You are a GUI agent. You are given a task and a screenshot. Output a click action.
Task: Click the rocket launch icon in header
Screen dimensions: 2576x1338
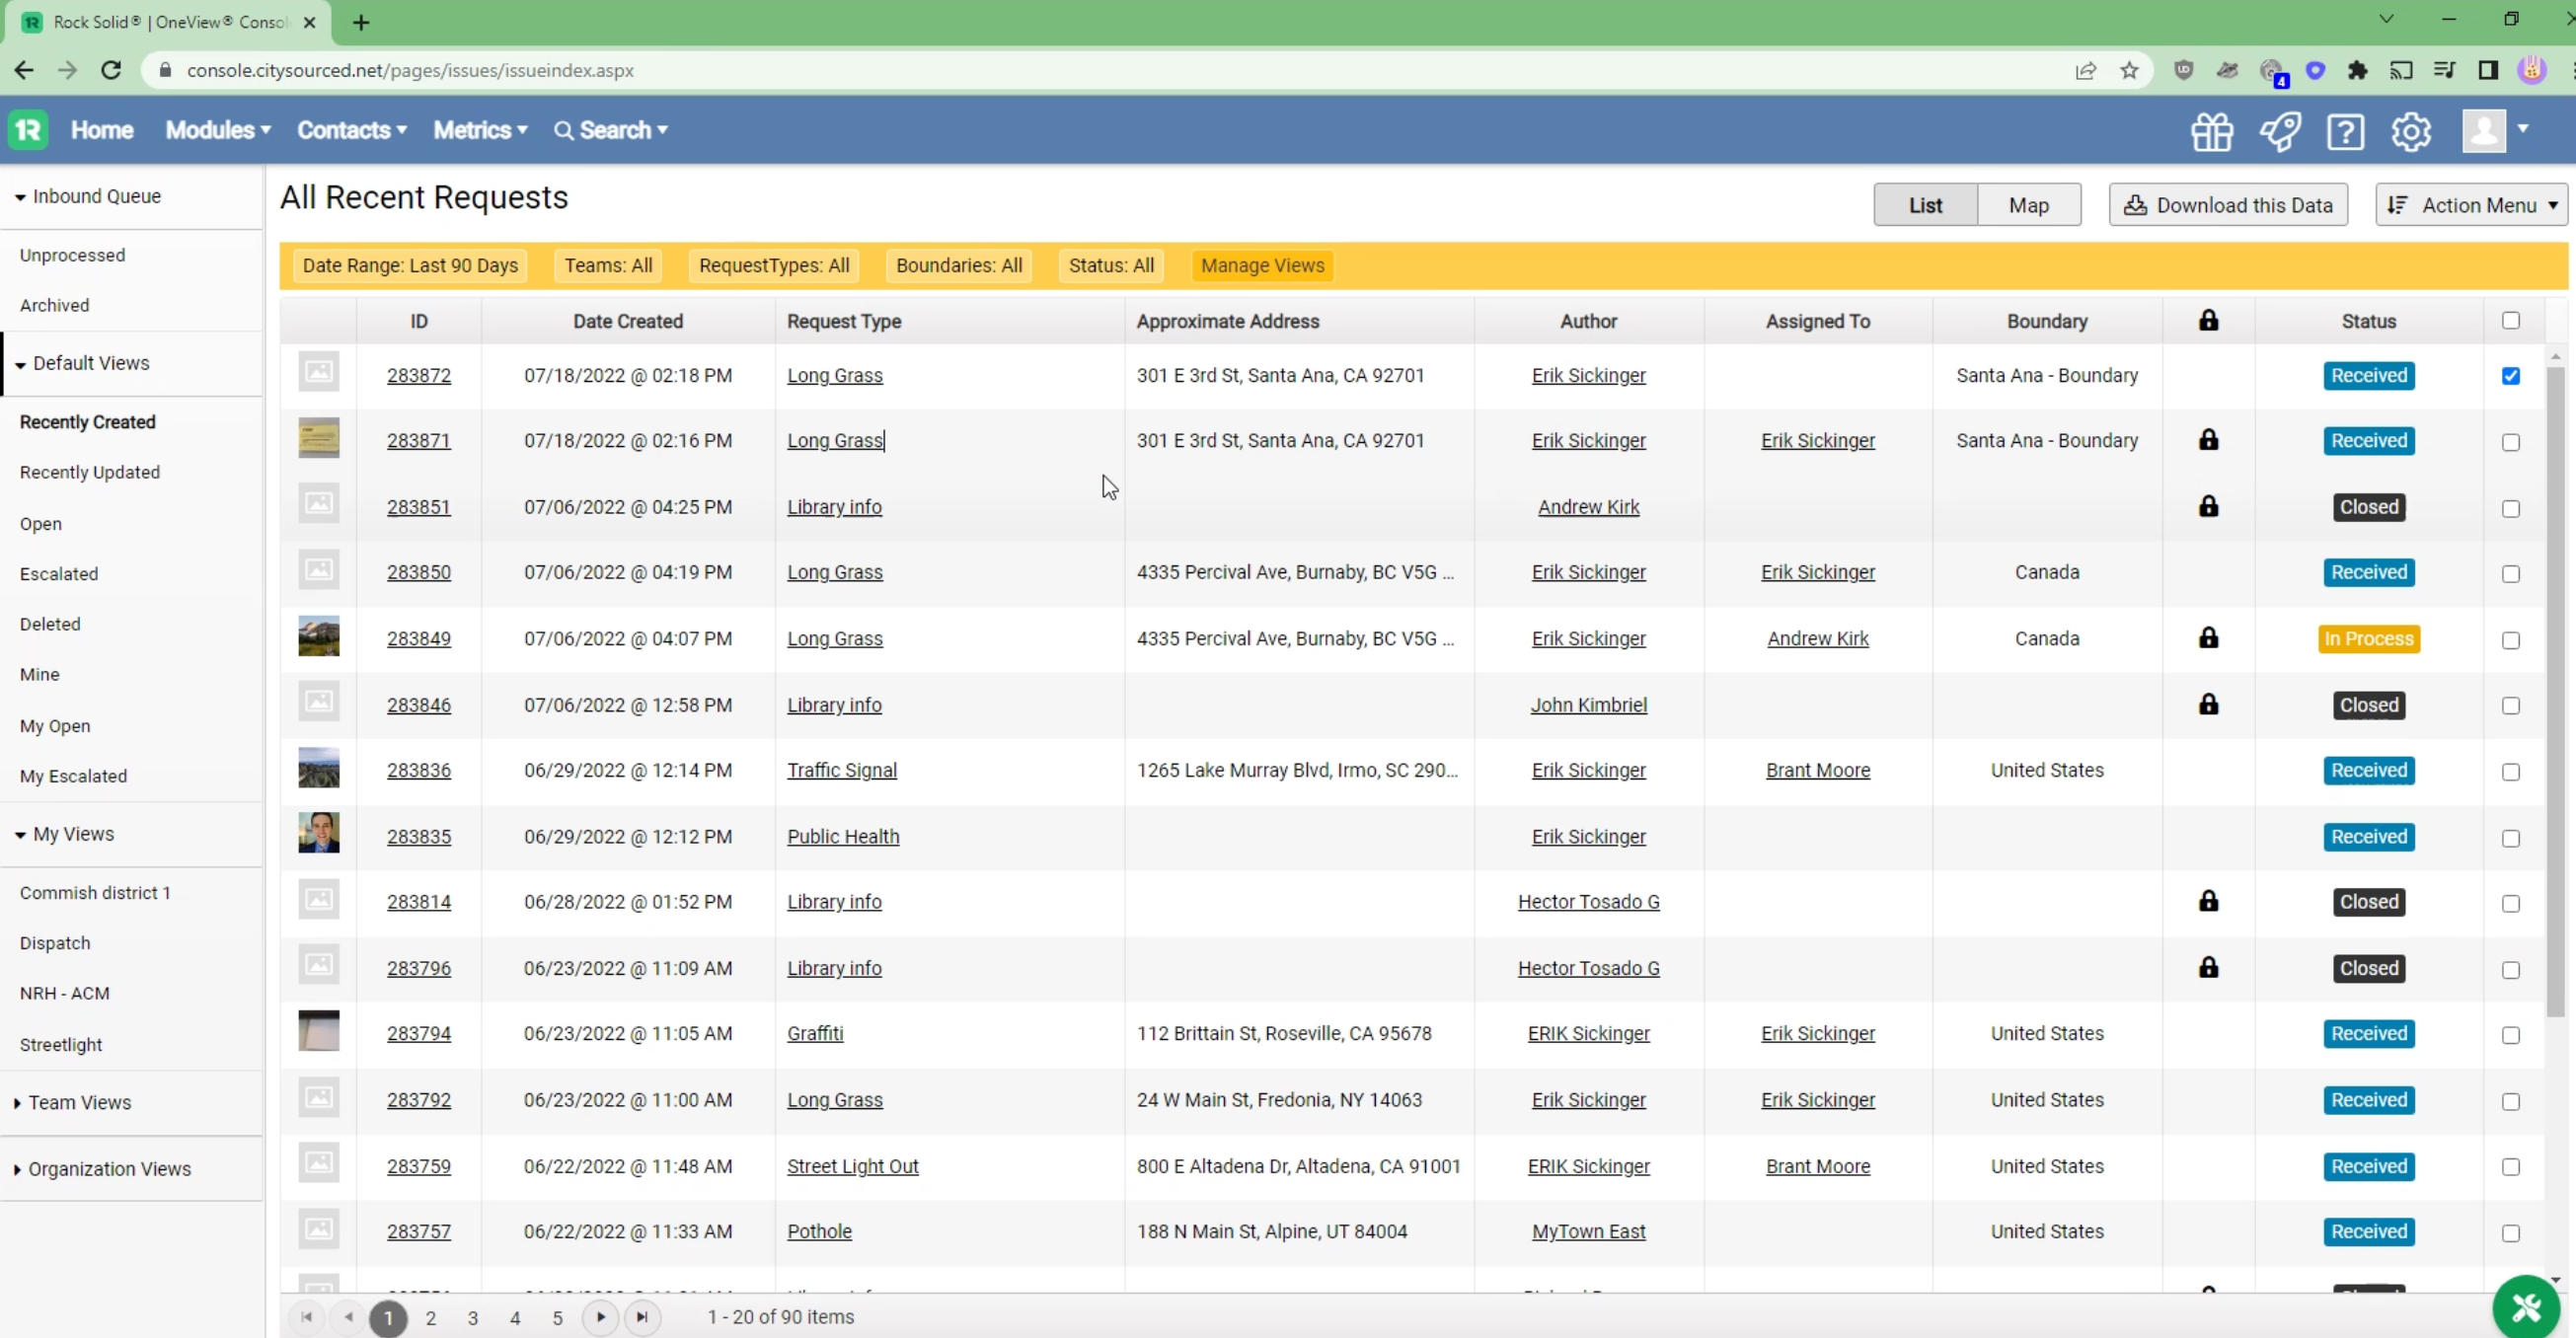click(2280, 131)
